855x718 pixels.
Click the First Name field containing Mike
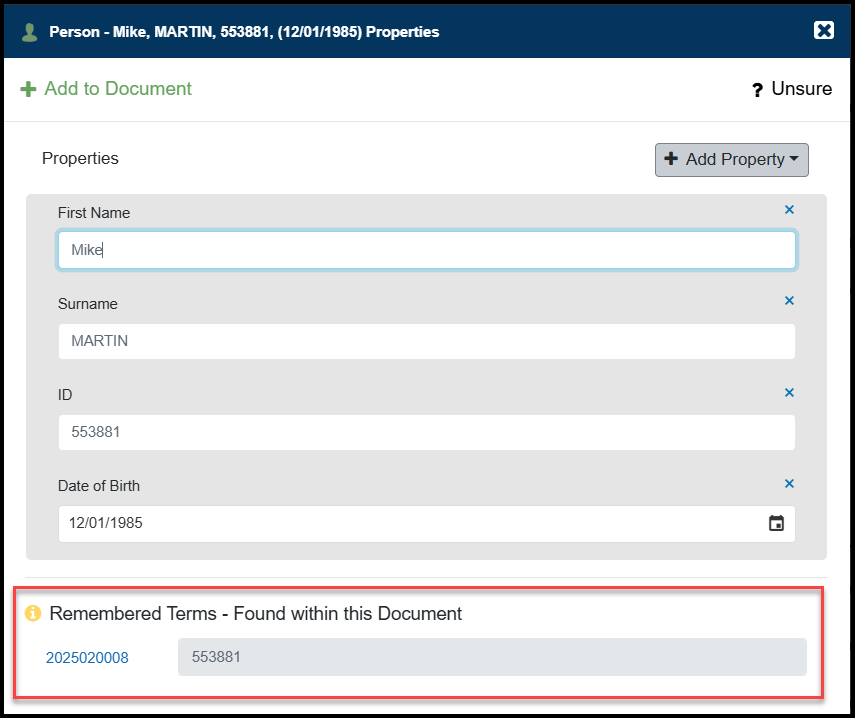point(427,250)
